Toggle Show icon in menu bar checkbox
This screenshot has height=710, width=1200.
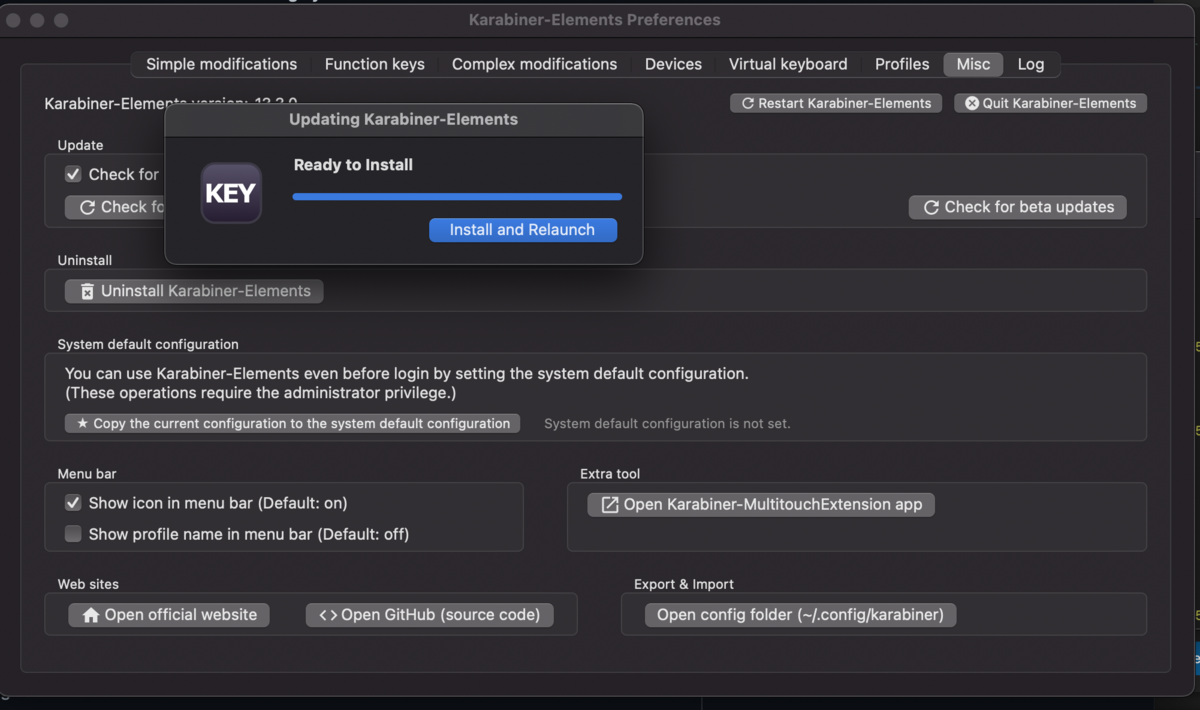pyautogui.click(x=73, y=503)
